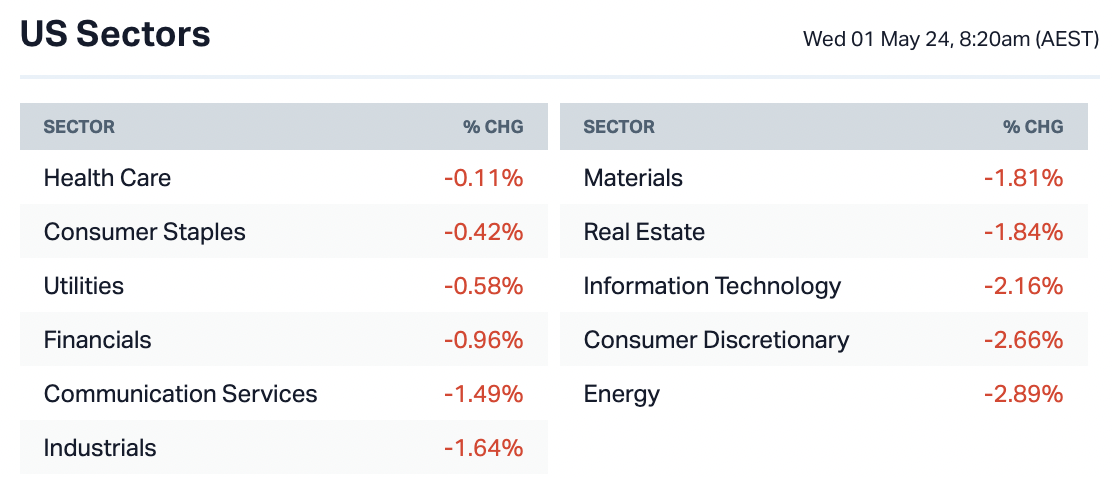Select Information Technology sector
1112x478 pixels.
(x=712, y=286)
